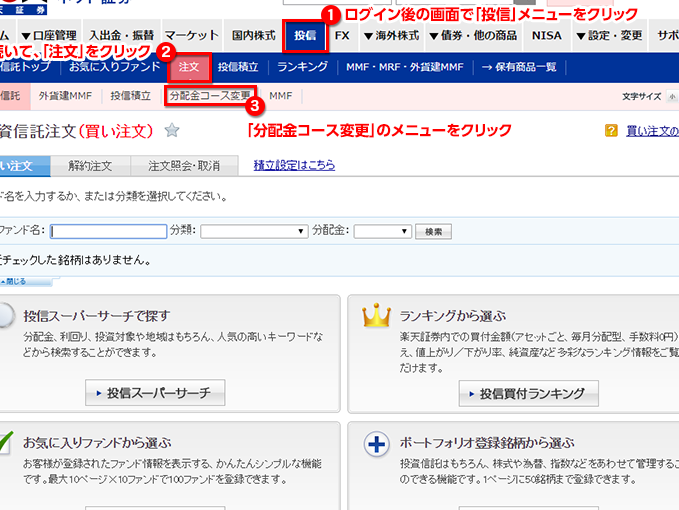Open the NISA menu

click(546, 36)
